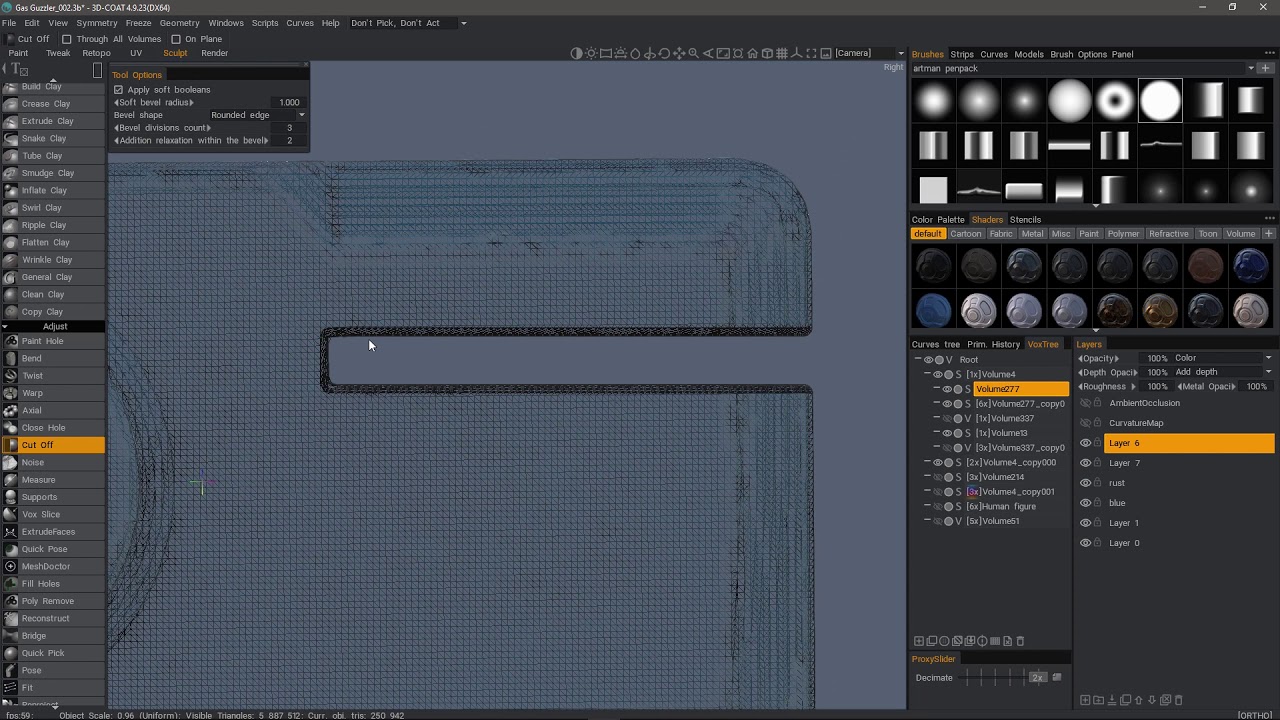This screenshot has height=720, width=1280.
Task: Select the Reconstruct tool
Action: (52, 618)
